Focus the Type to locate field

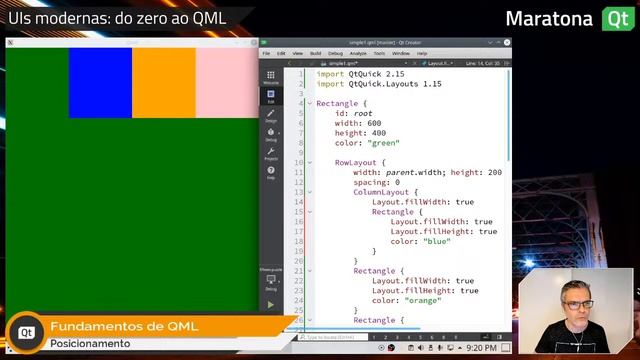pyautogui.click(x=332, y=338)
